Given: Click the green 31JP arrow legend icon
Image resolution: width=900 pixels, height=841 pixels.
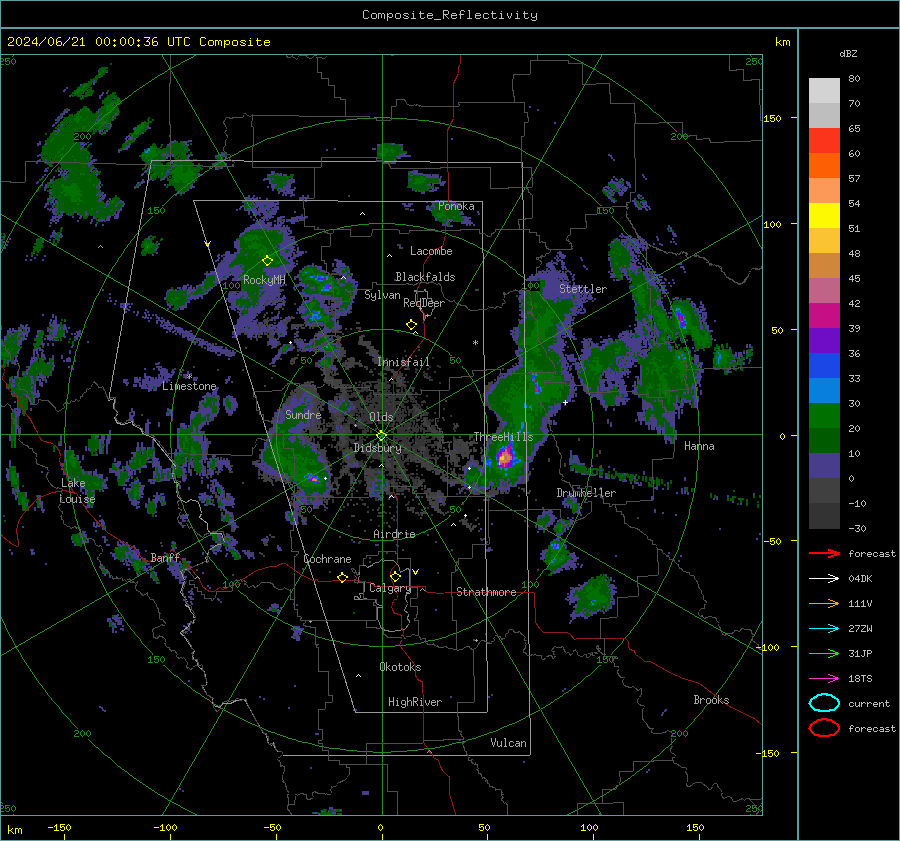Looking at the screenshot, I should click(x=824, y=653).
